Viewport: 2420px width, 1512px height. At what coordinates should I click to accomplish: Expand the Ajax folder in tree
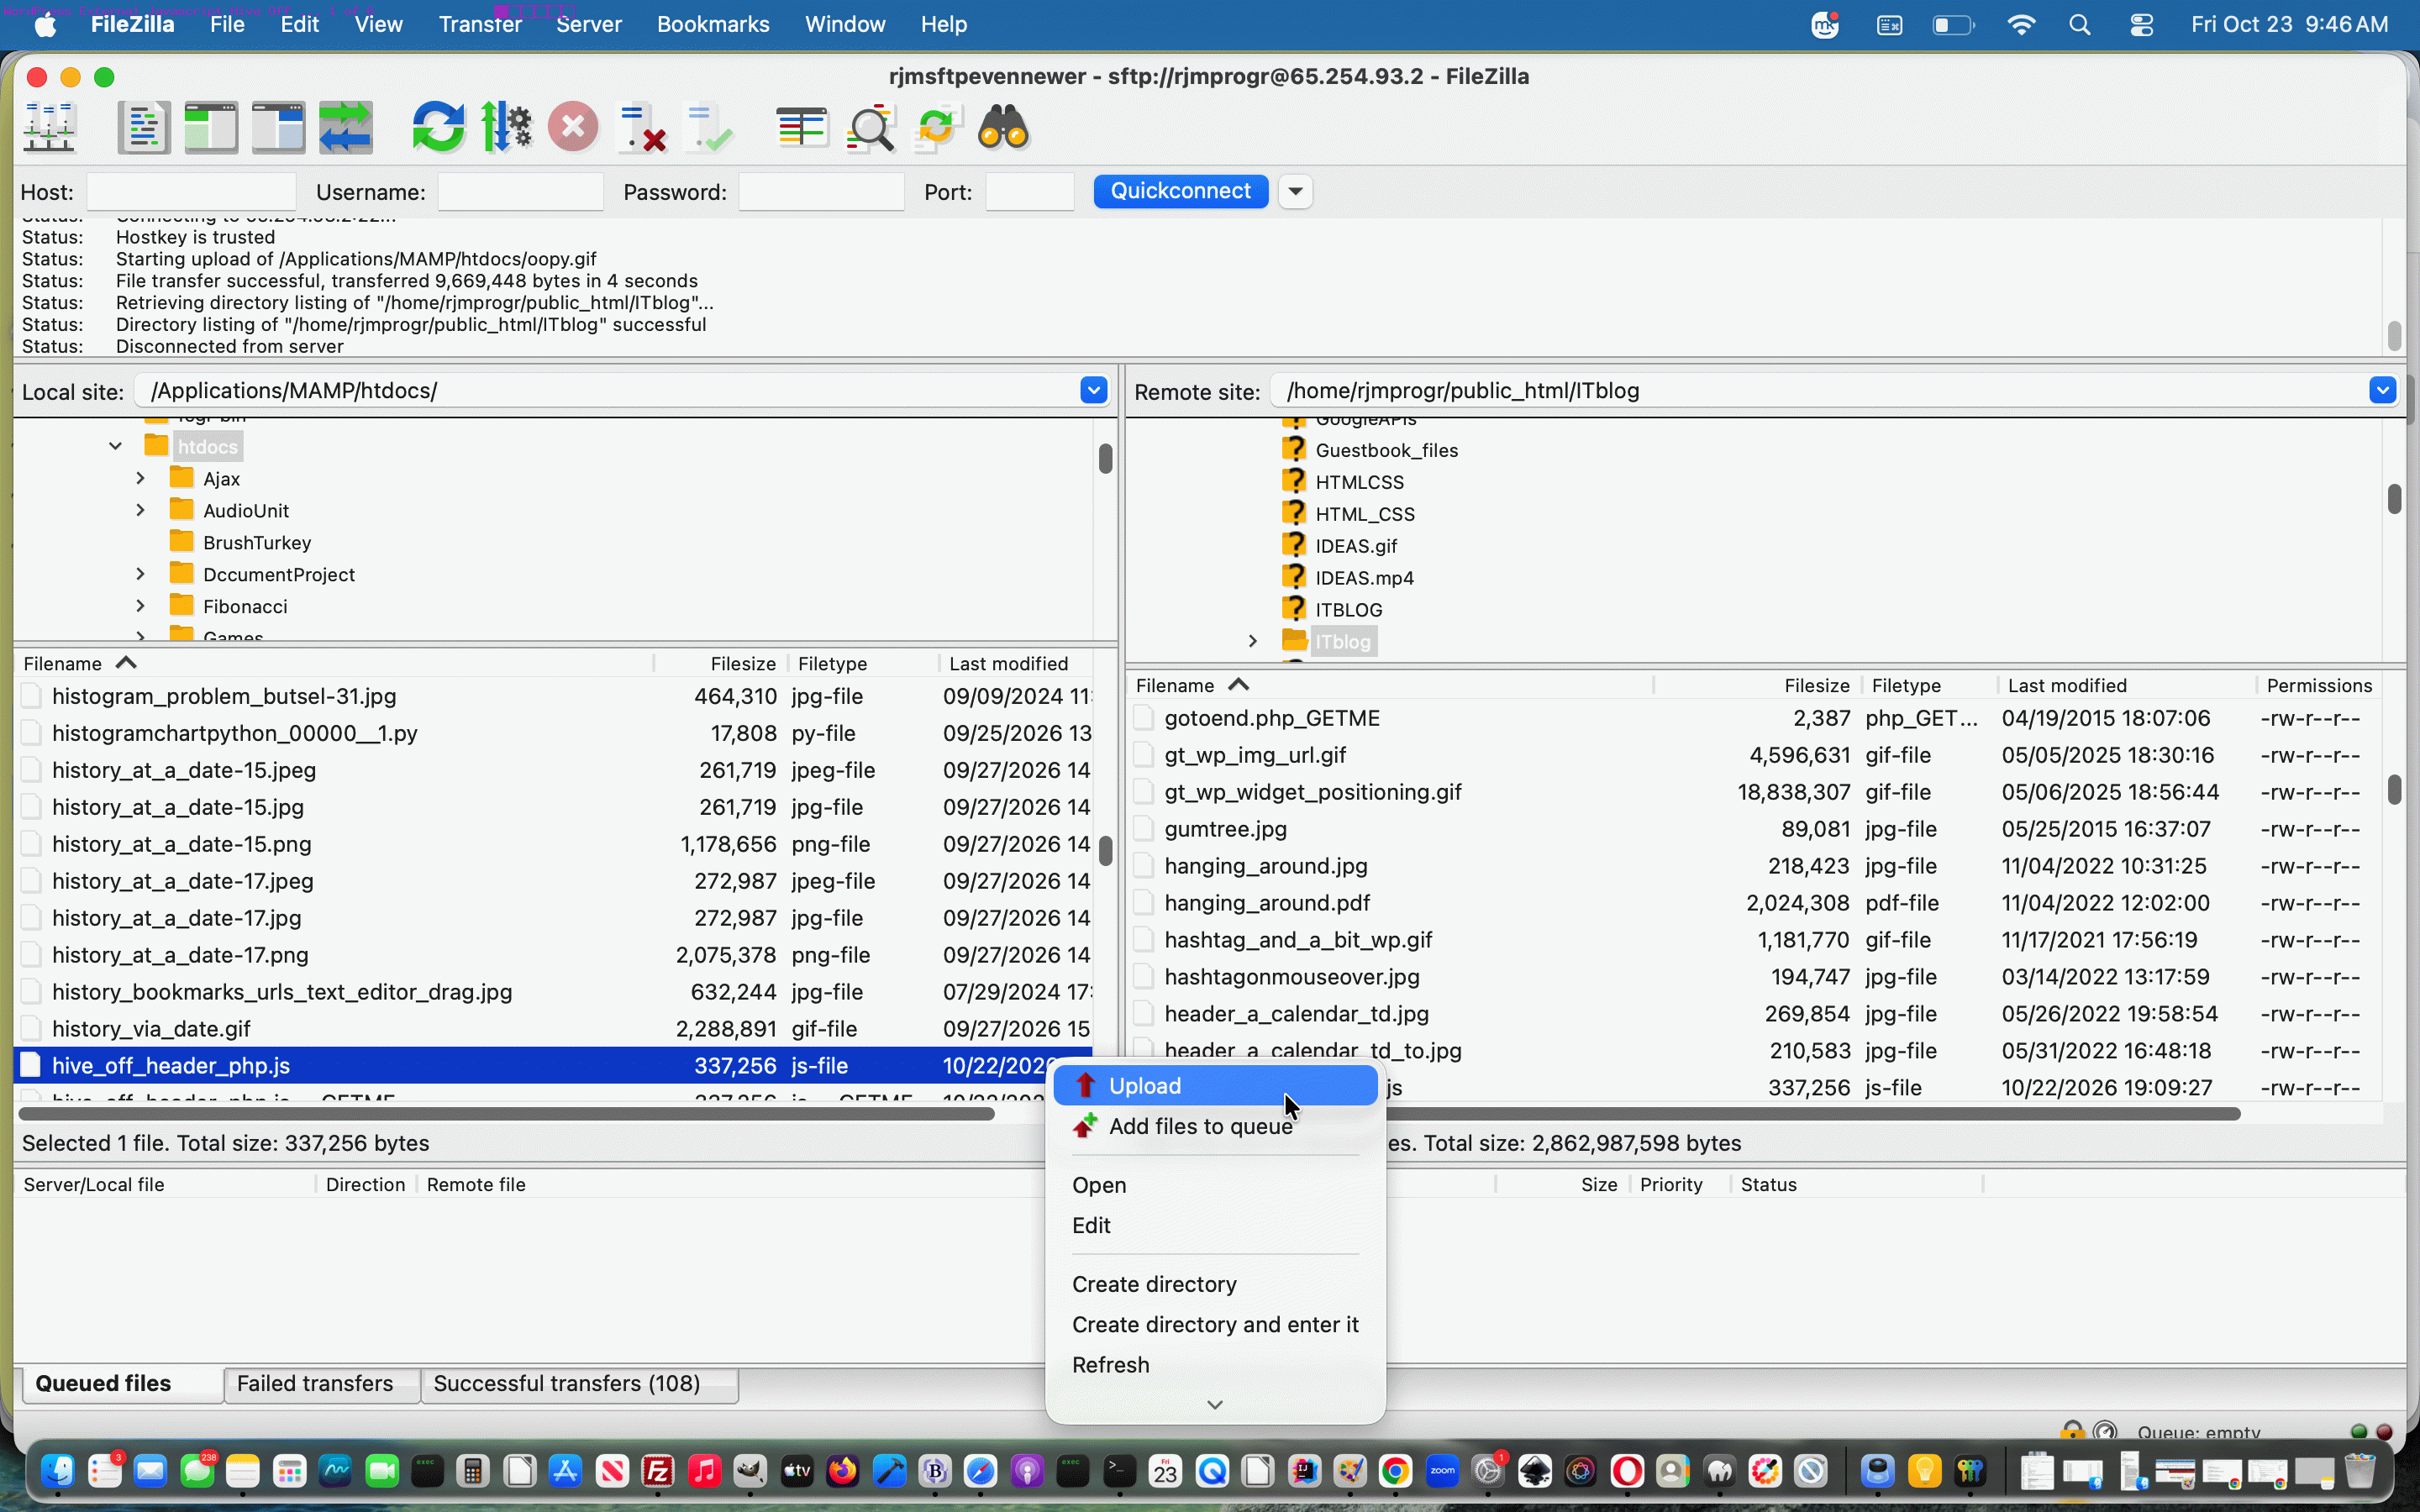[141, 479]
